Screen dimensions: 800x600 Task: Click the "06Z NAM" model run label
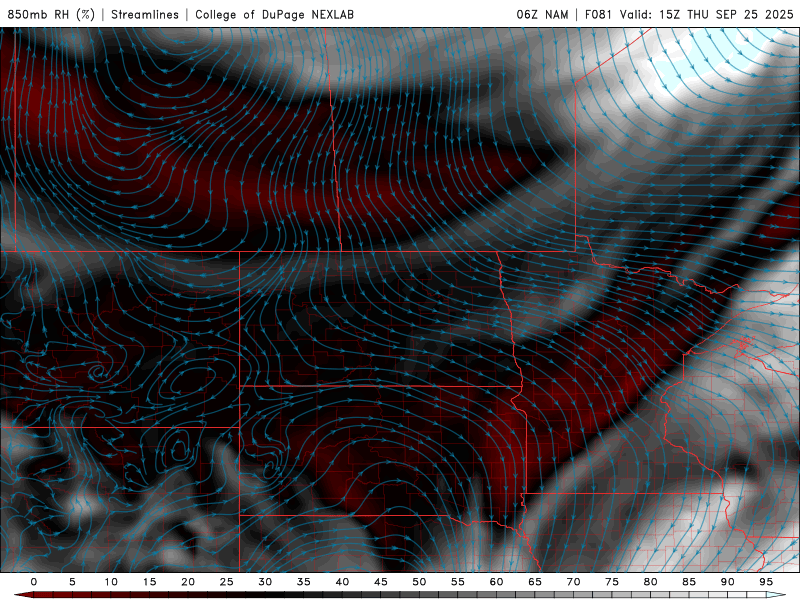(x=542, y=14)
